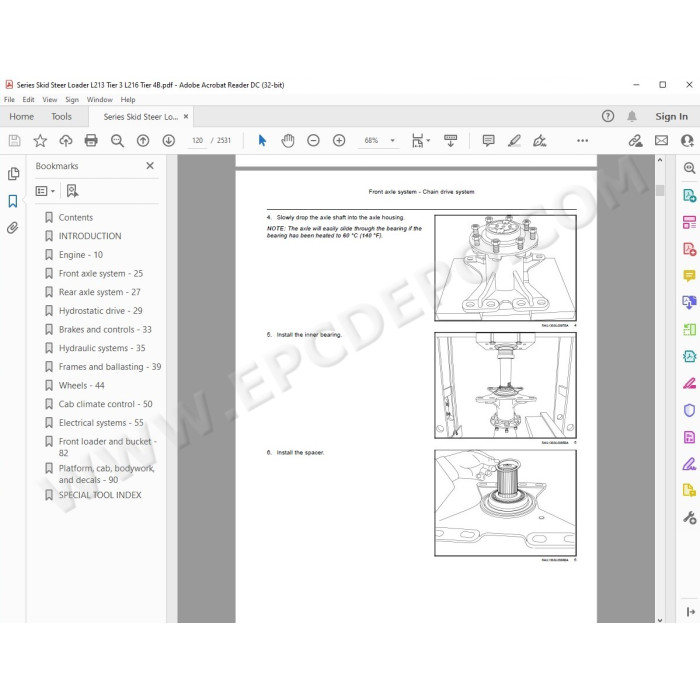Open the File menu

coord(9,100)
